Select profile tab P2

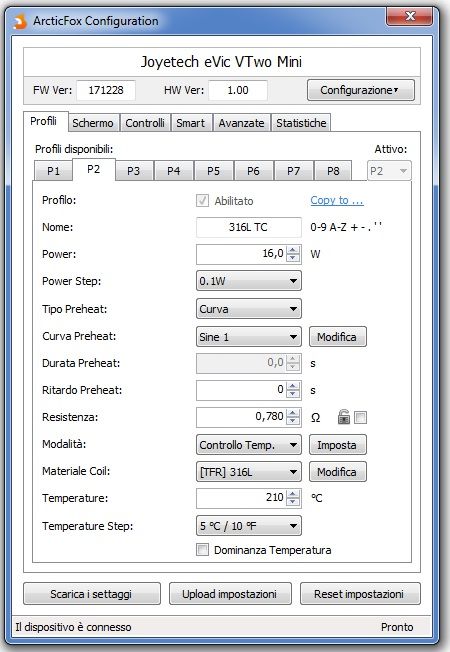tap(94, 169)
